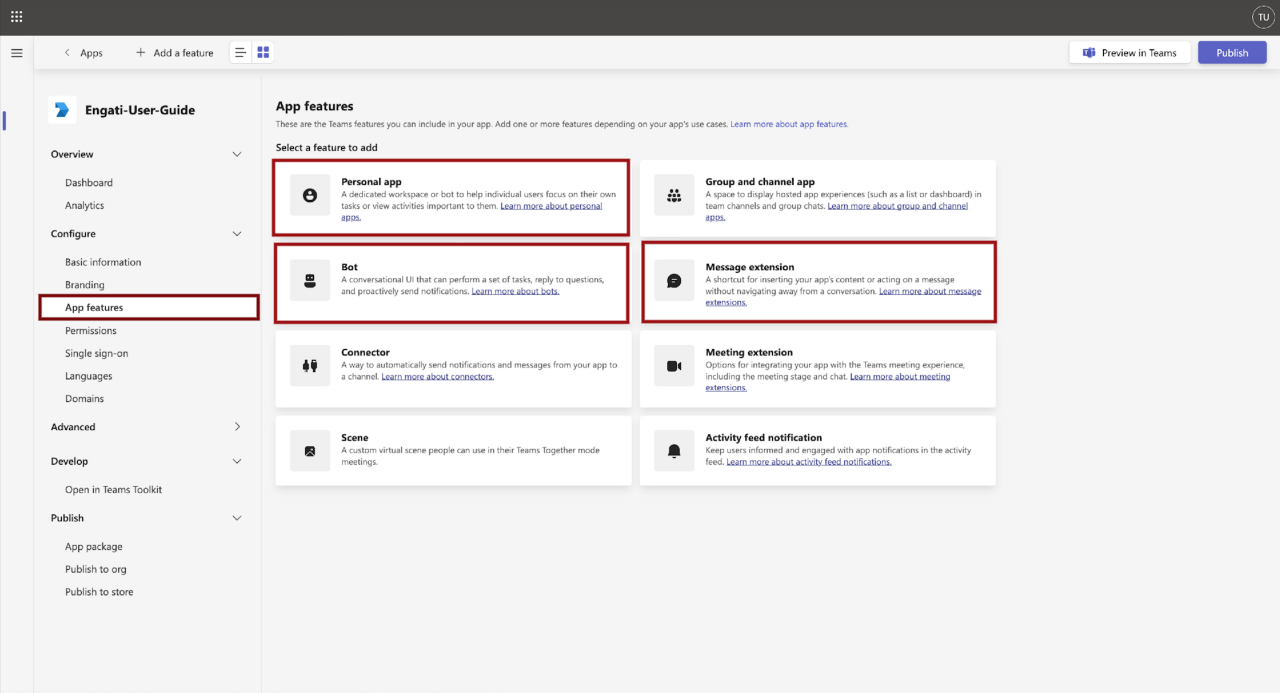Open Learn more about personal apps link
This screenshot has height=693, width=1280.
pos(551,206)
